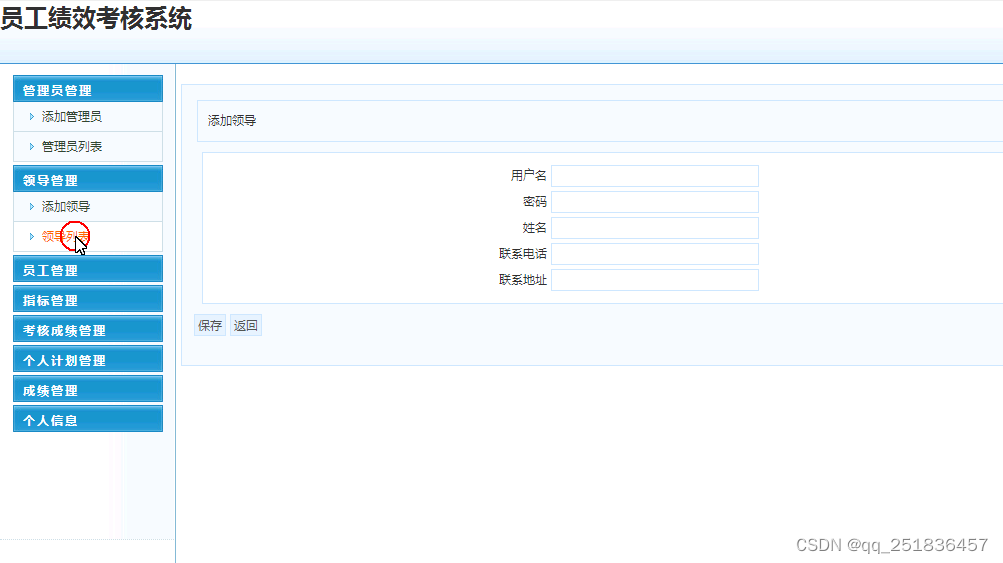Viewport: 1003px width, 563px height.
Task: Collapse the 领导管理 menu header
Action: (x=88, y=180)
